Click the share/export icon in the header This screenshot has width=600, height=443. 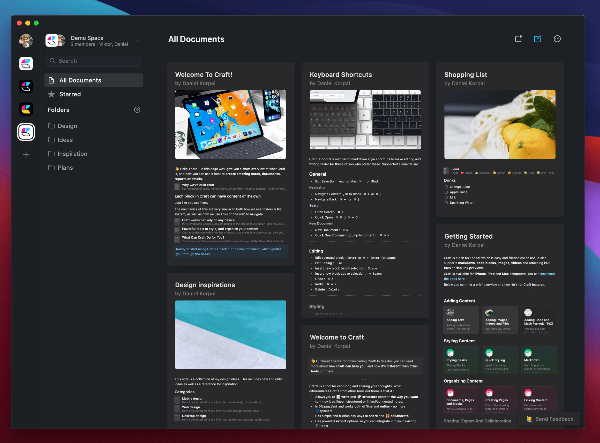[x=518, y=39]
